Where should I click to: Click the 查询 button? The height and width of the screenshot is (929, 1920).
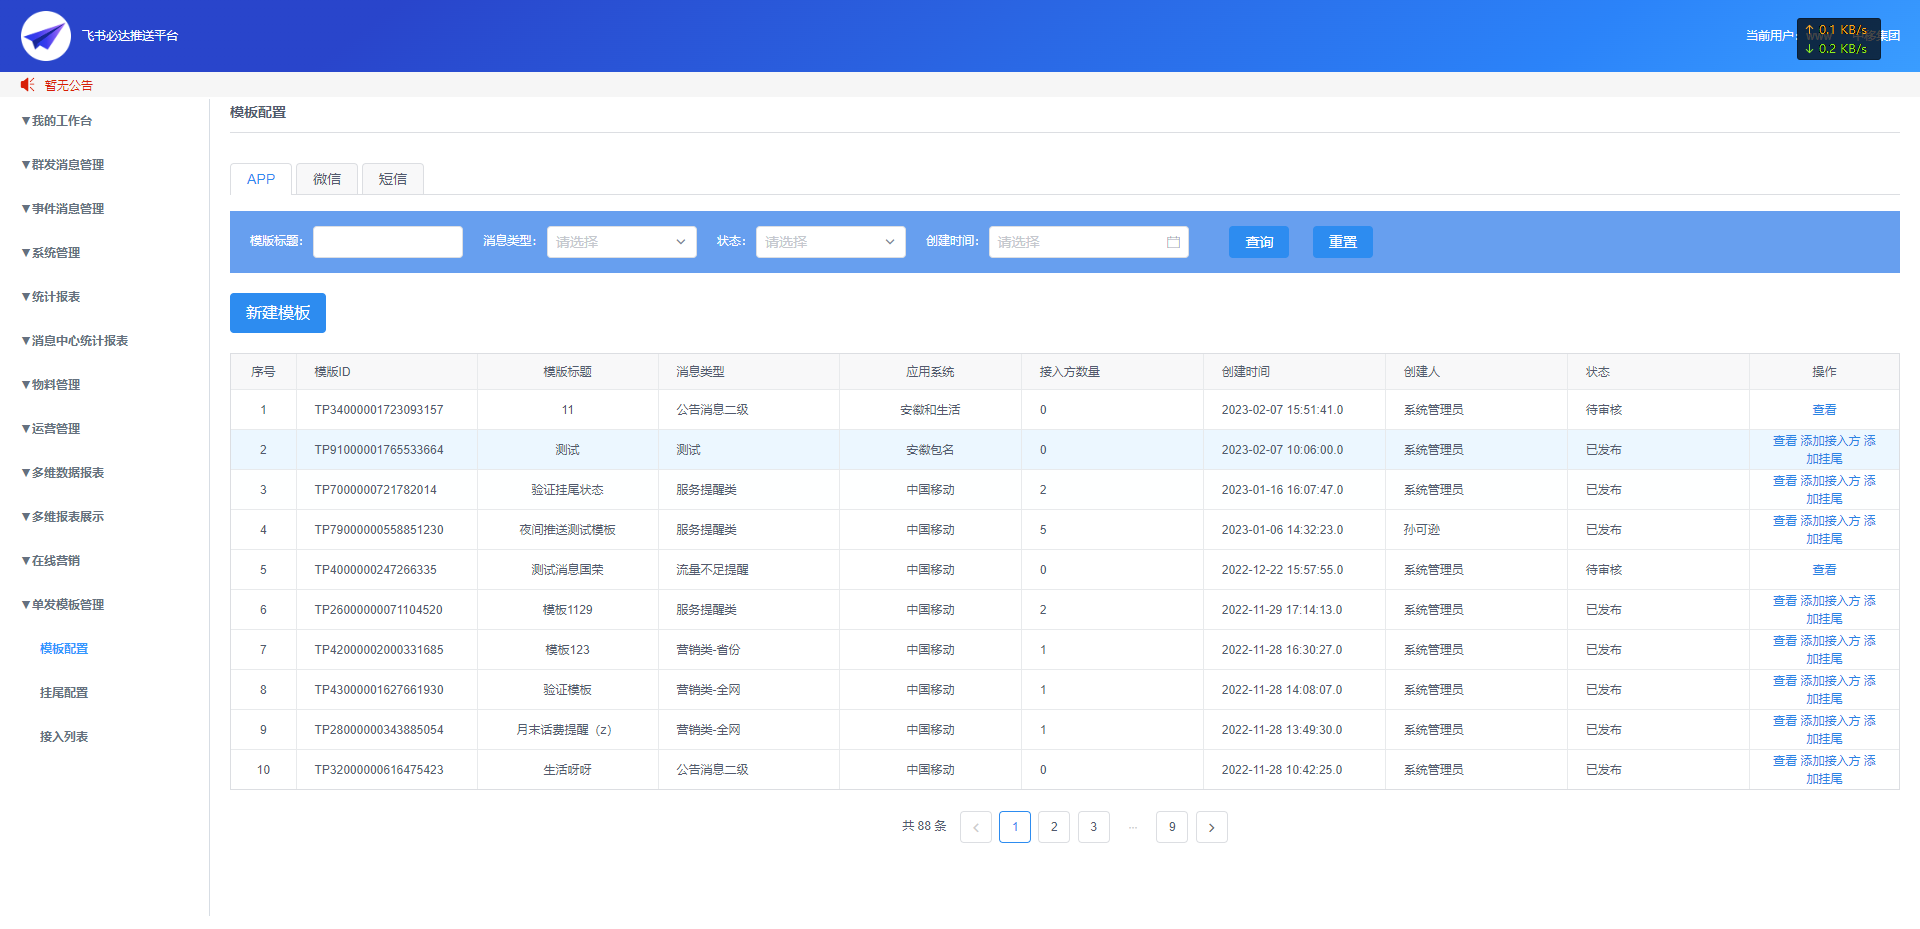(x=1259, y=242)
